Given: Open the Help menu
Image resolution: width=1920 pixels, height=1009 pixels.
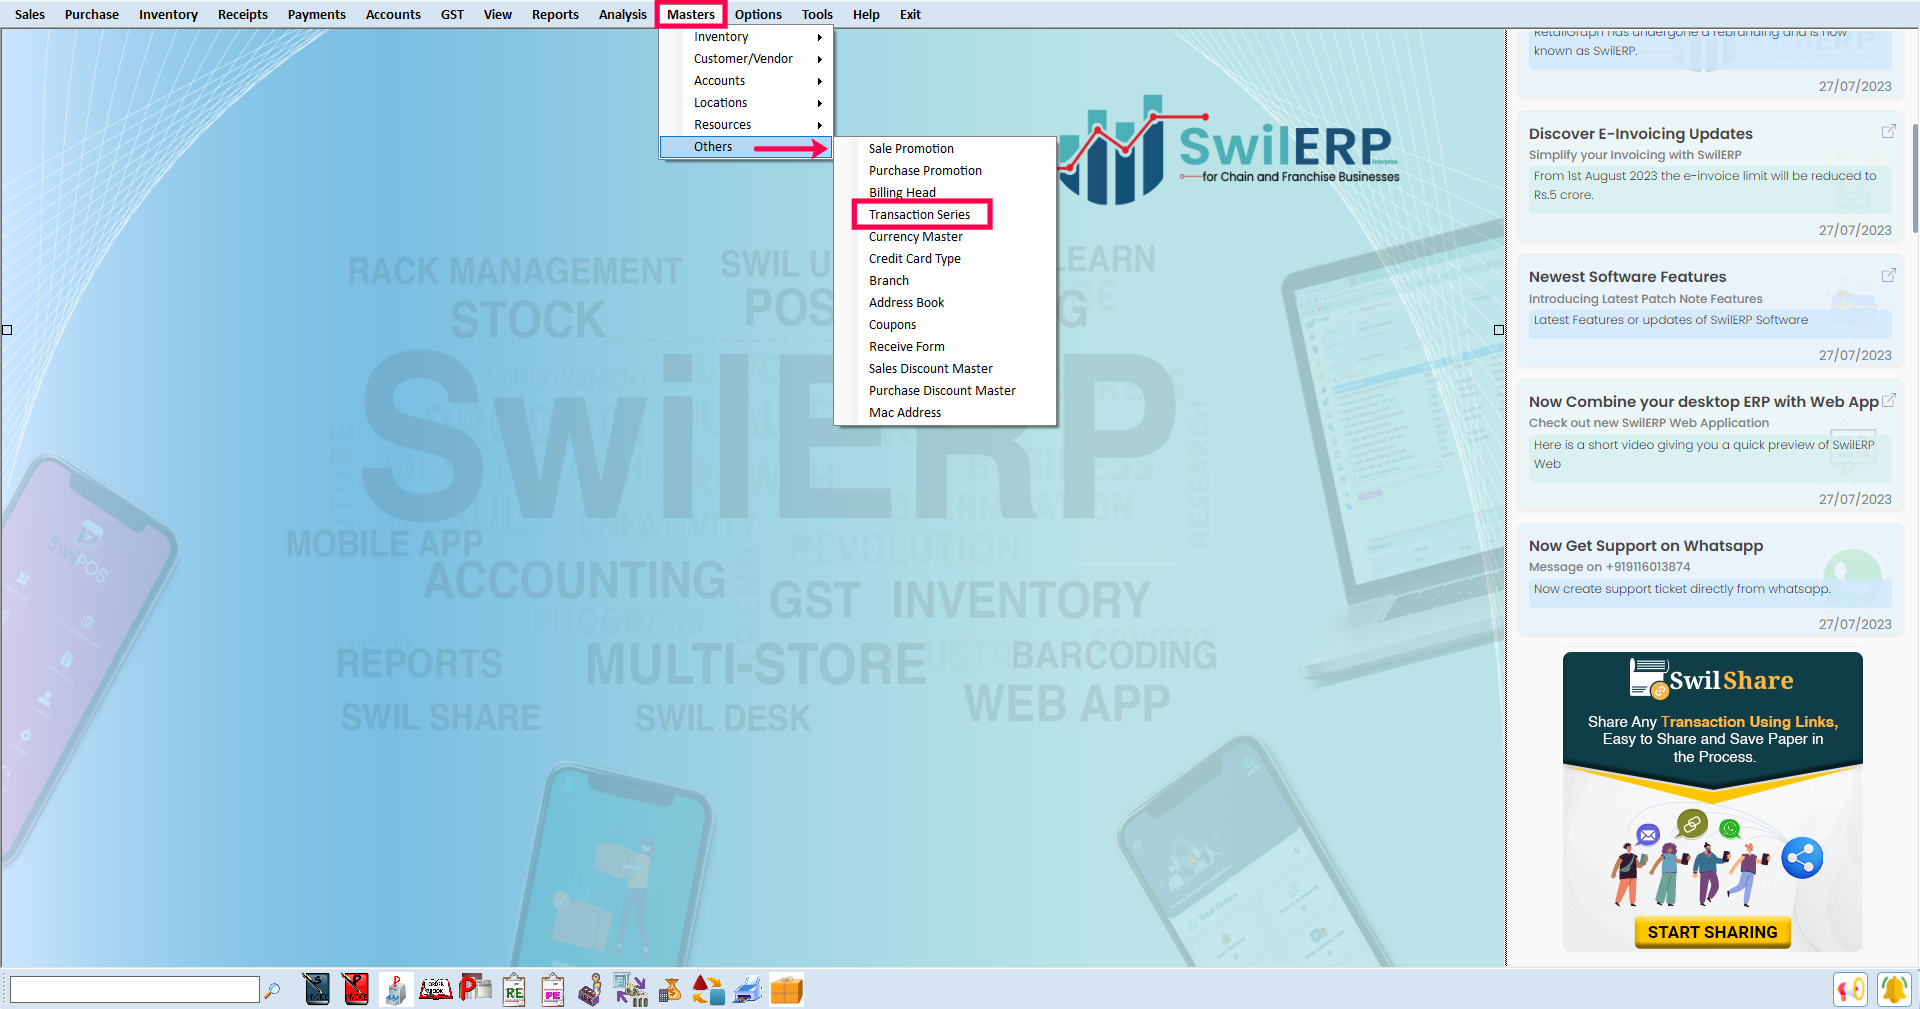Looking at the screenshot, I should (866, 14).
